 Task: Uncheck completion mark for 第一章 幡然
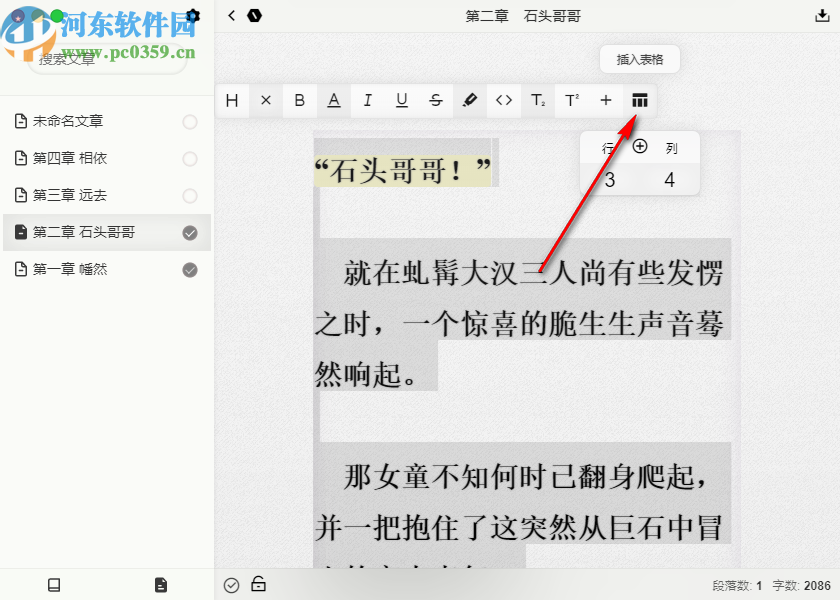point(190,269)
